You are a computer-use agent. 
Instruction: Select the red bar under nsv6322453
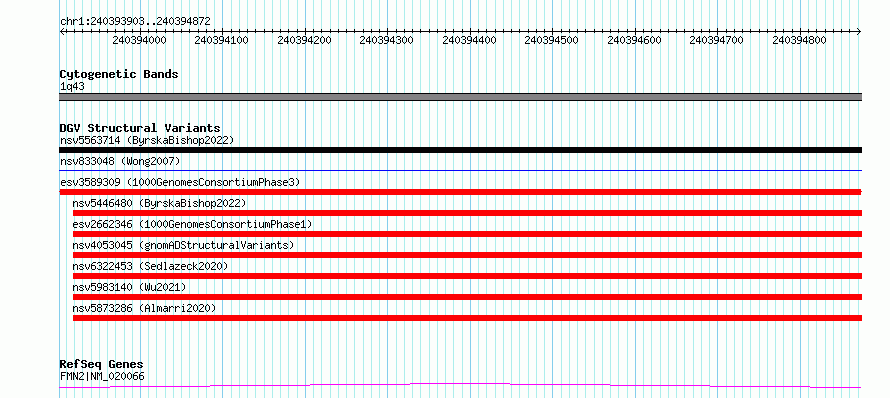pos(468,276)
